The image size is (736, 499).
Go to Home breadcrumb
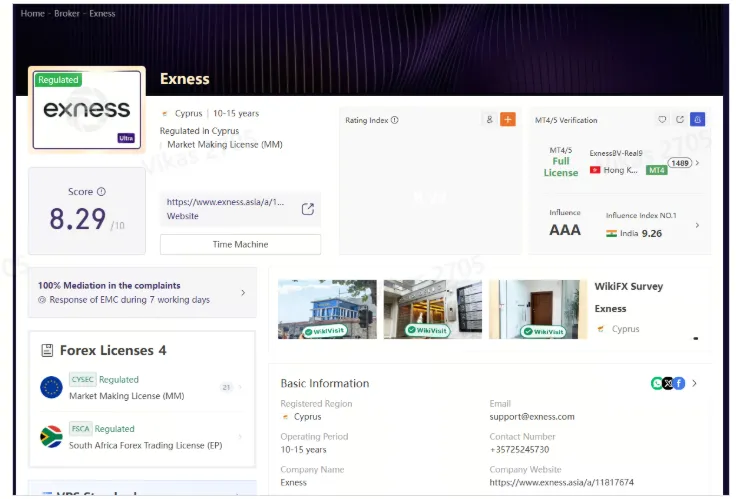pyautogui.click(x=32, y=14)
